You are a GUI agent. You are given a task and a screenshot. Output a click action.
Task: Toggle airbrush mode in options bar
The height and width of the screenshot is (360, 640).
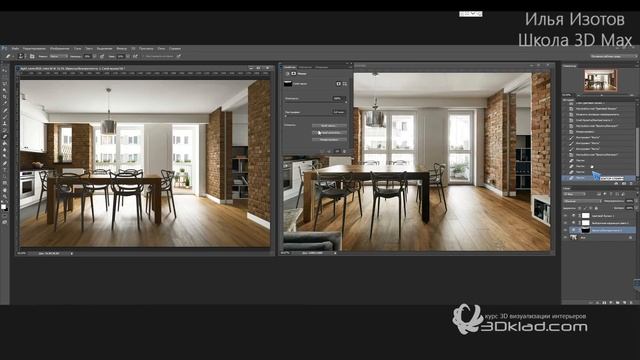[x=135, y=56]
